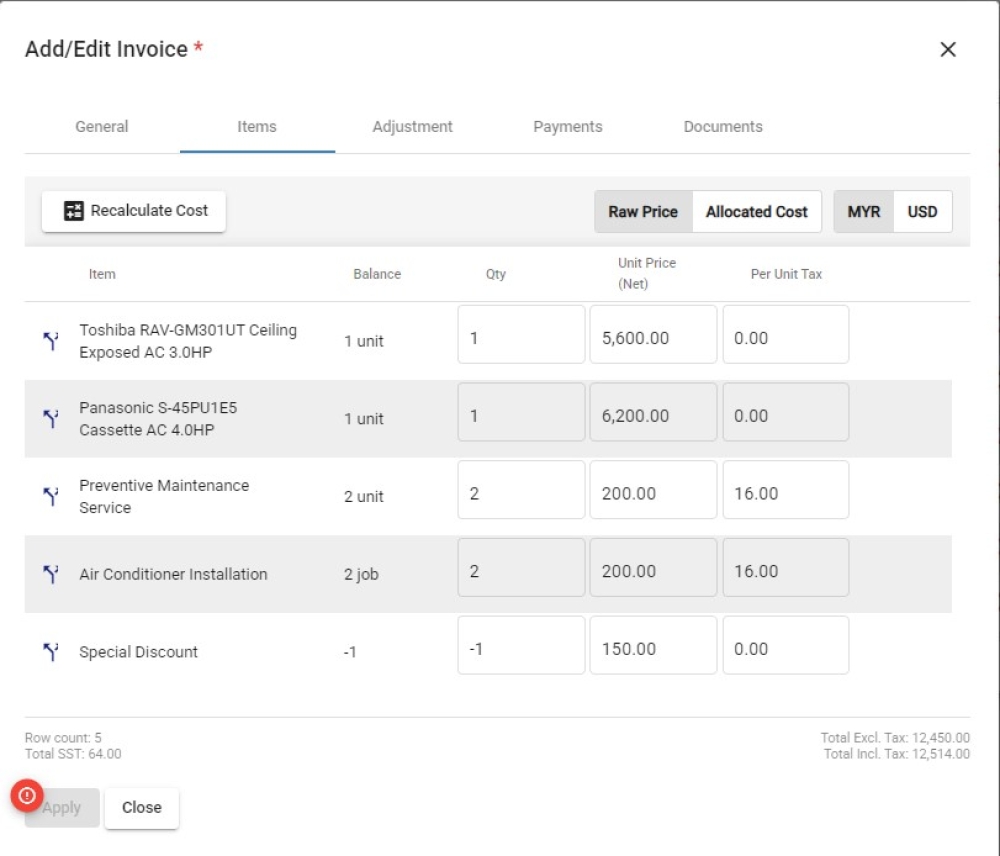Click split icon for Toshiba RAV-GM301UT row

(50, 341)
